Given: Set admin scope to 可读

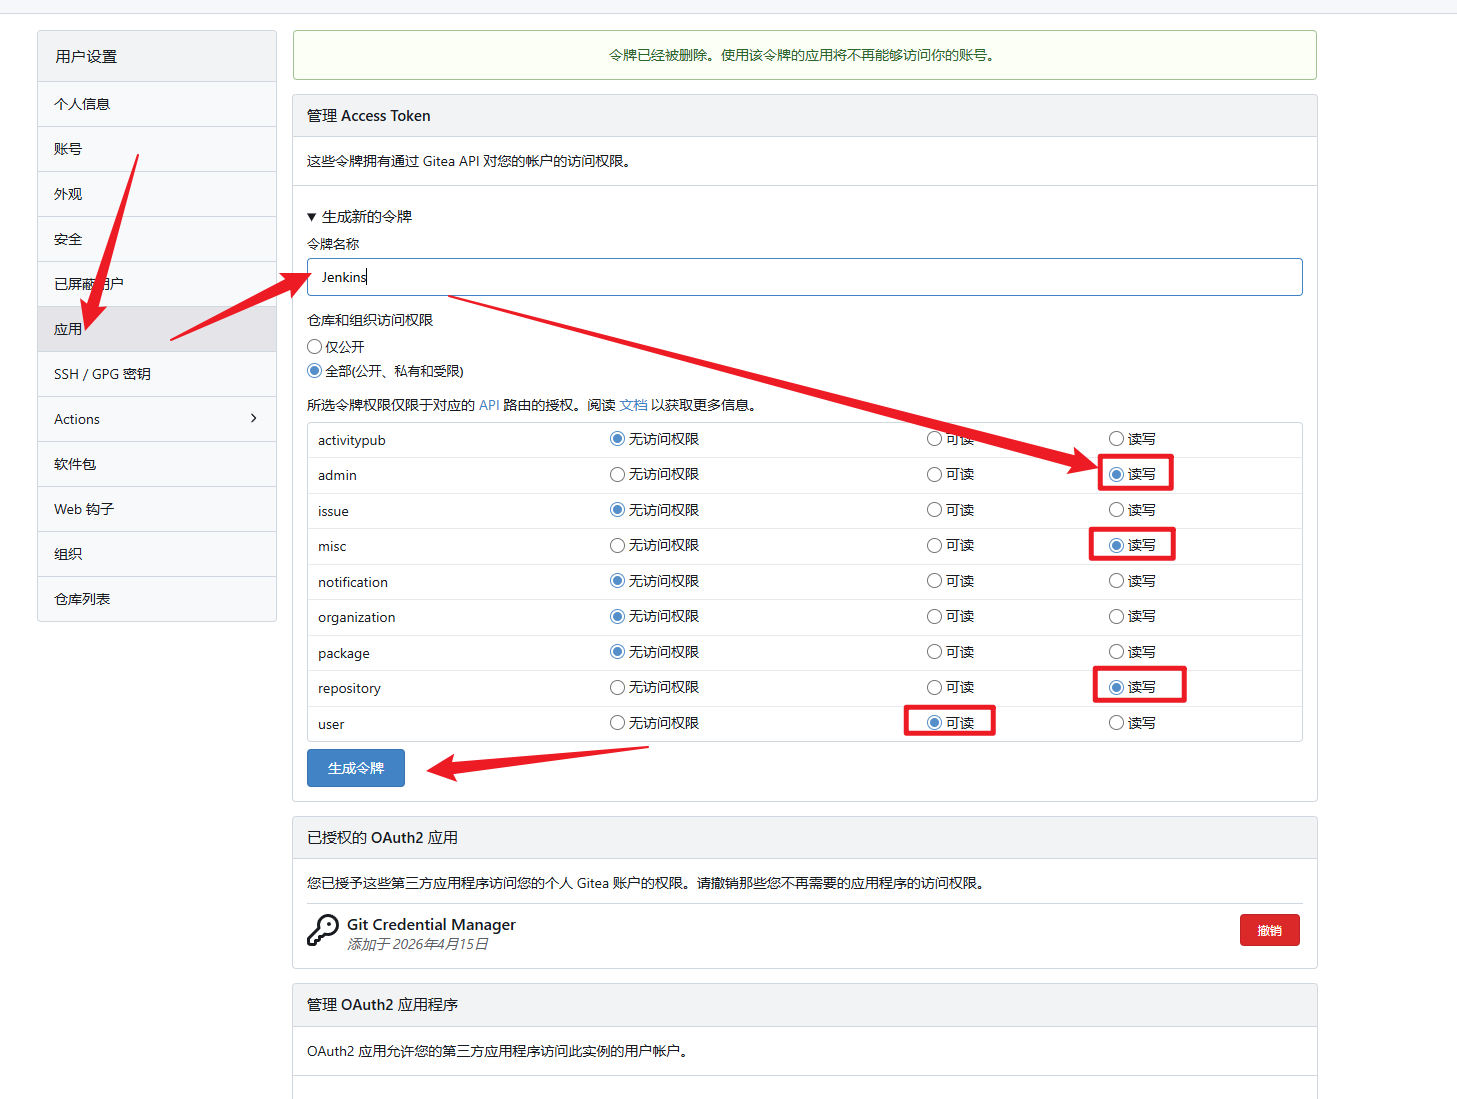Looking at the screenshot, I should pos(933,474).
